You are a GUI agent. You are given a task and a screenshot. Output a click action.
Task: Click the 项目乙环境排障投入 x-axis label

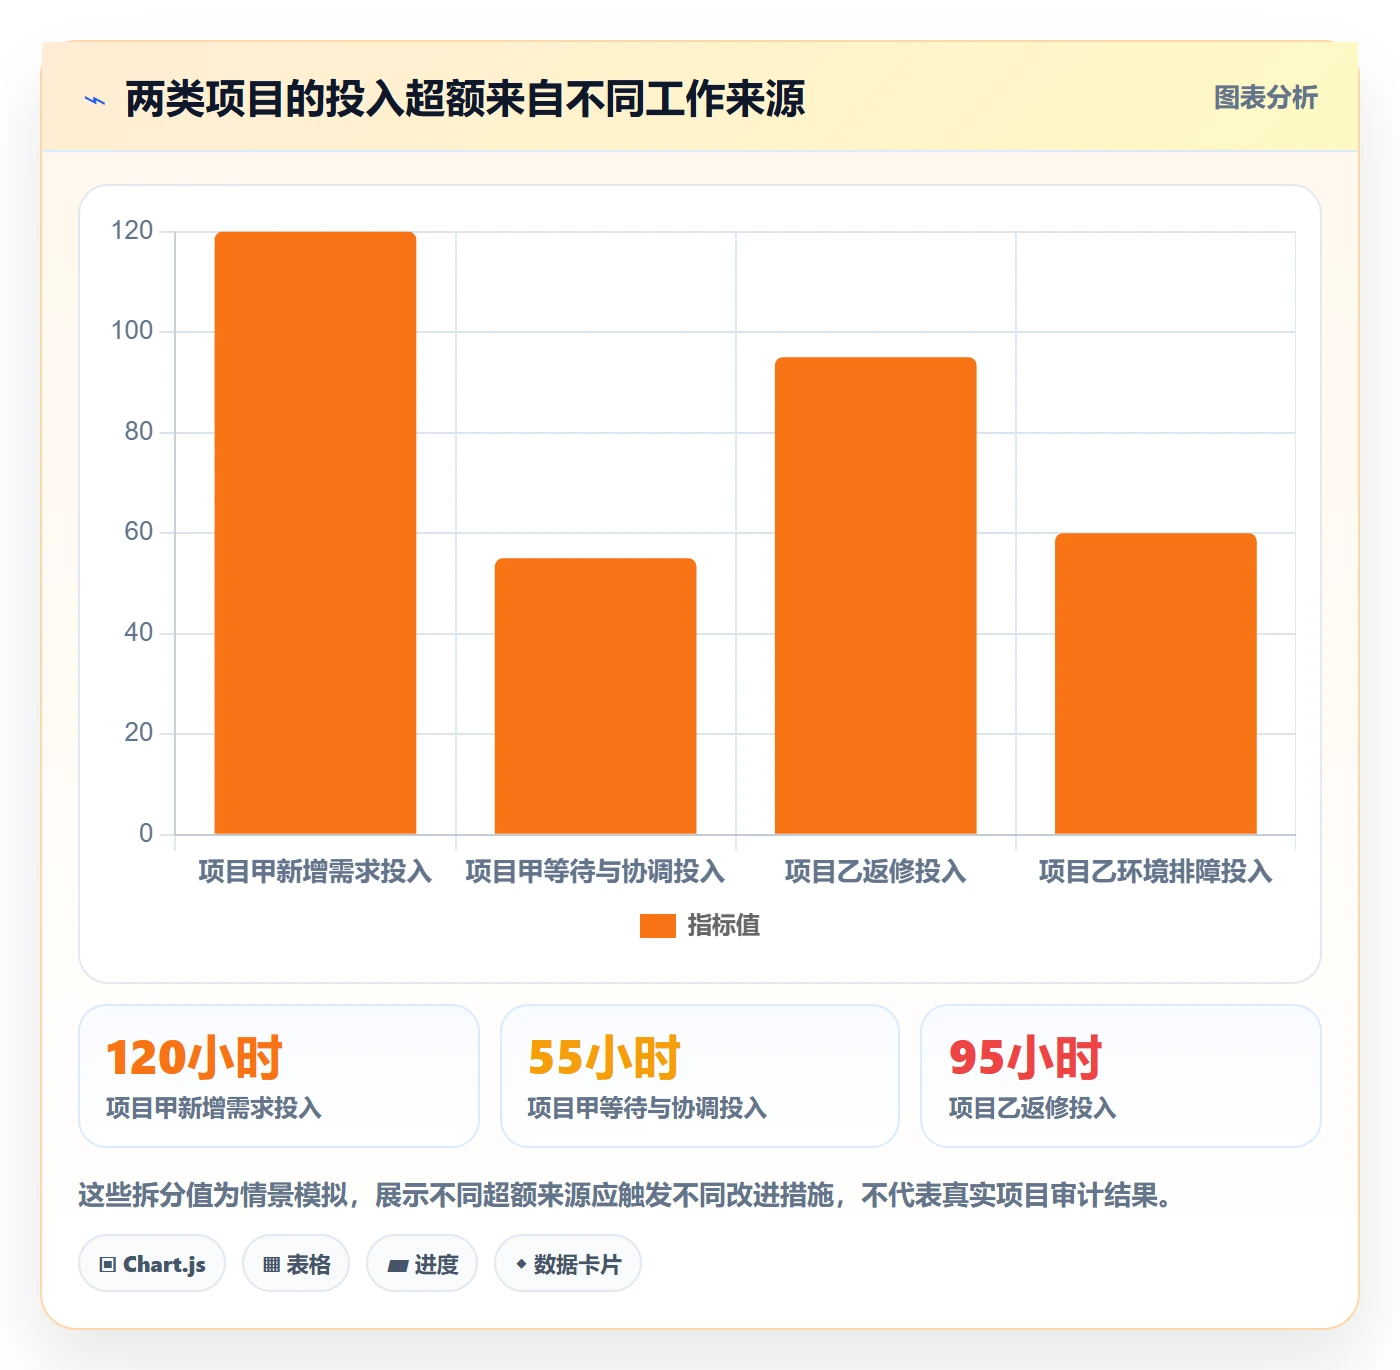click(x=1155, y=872)
